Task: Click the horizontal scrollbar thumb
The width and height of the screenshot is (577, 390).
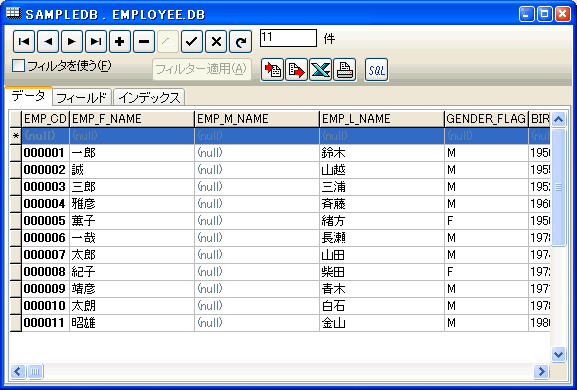Action: coord(35,371)
